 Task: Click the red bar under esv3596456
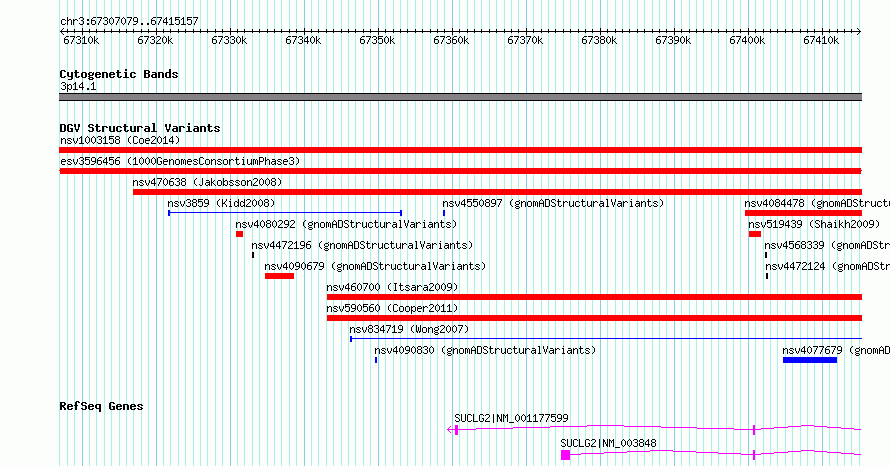point(460,171)
